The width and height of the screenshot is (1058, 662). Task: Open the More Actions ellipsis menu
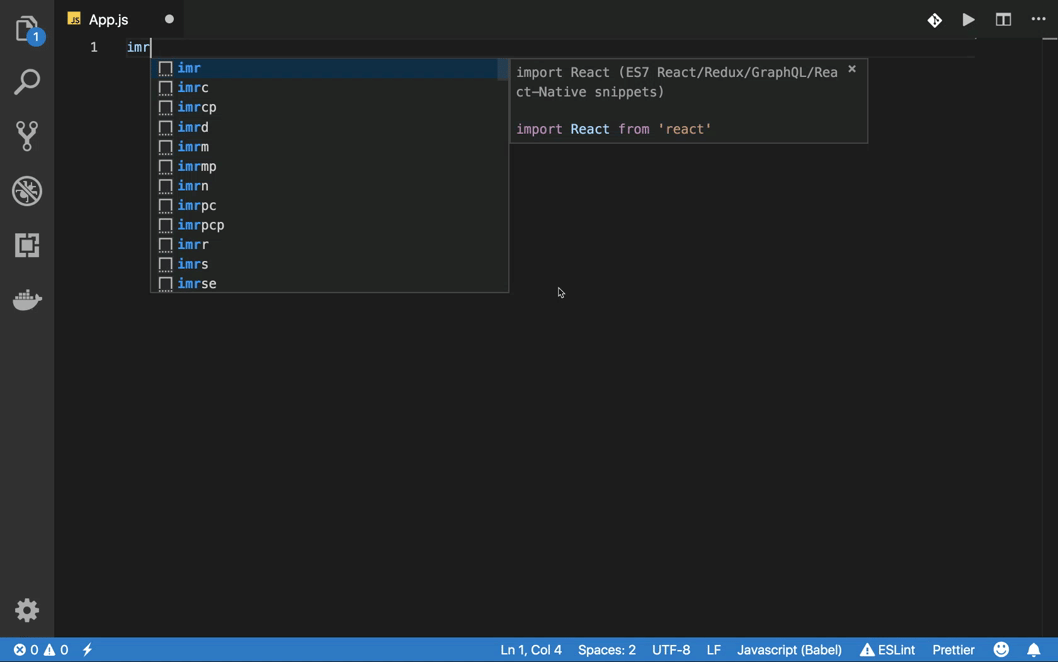1038,19
